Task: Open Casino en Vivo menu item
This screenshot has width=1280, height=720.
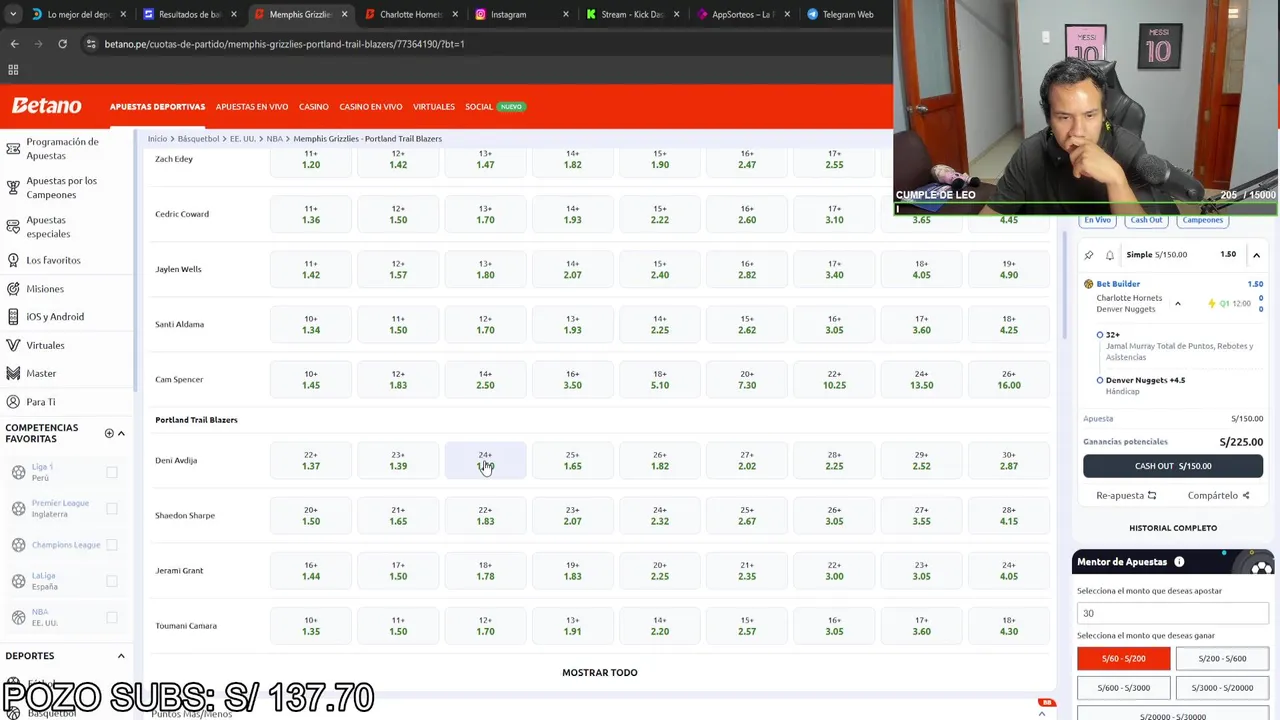Action: [x=371, y=106]
